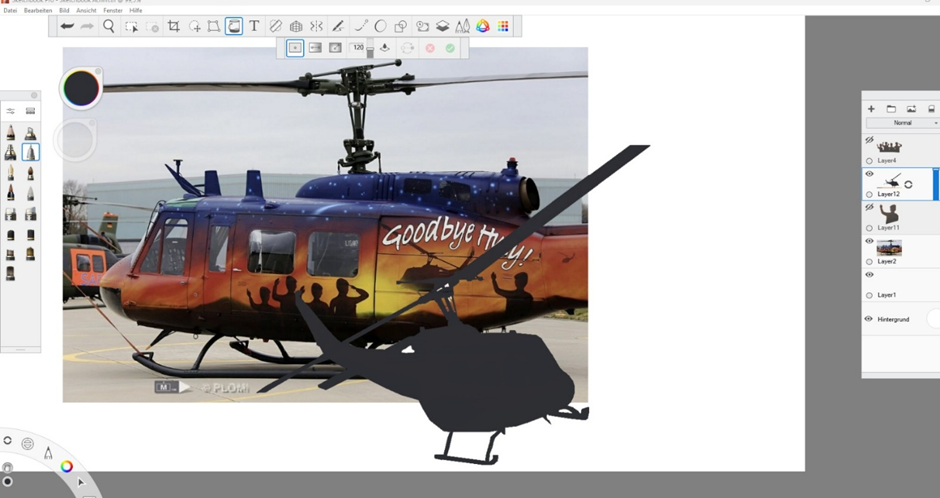The height and width of the screenshot is (498, 940).
Task: Open the Draw Shapes tool
Action: pyautogui.click(x=400, y=26)
